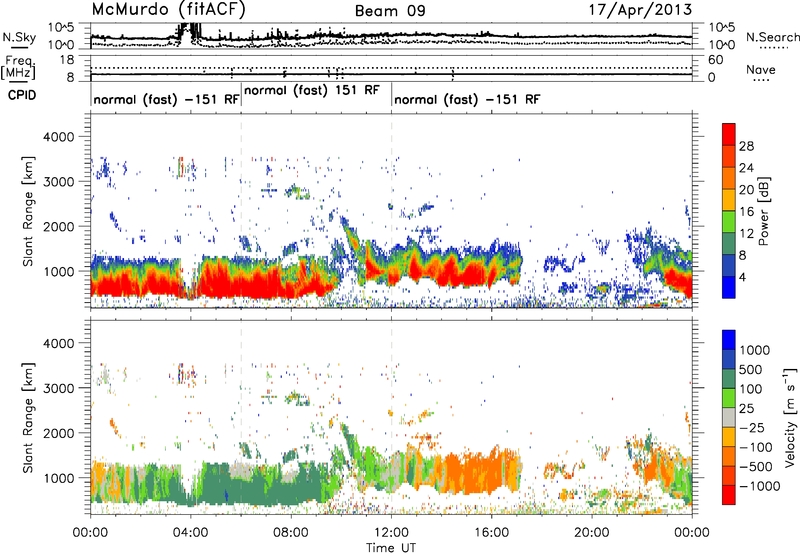Viewport: 800px width, 554px height.
Task: Select the 'Beam 09' header label
Action: click(x=390, y=11)
